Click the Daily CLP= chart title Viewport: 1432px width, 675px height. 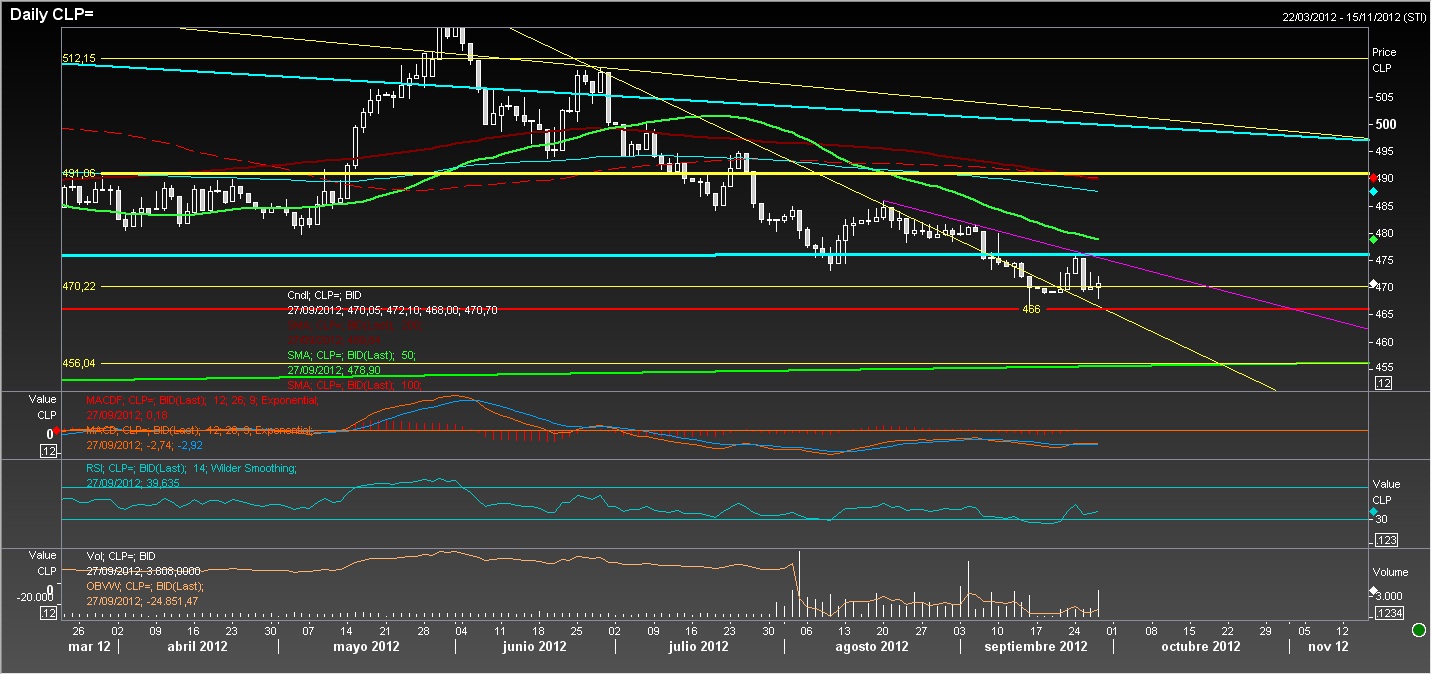(52, 13)
